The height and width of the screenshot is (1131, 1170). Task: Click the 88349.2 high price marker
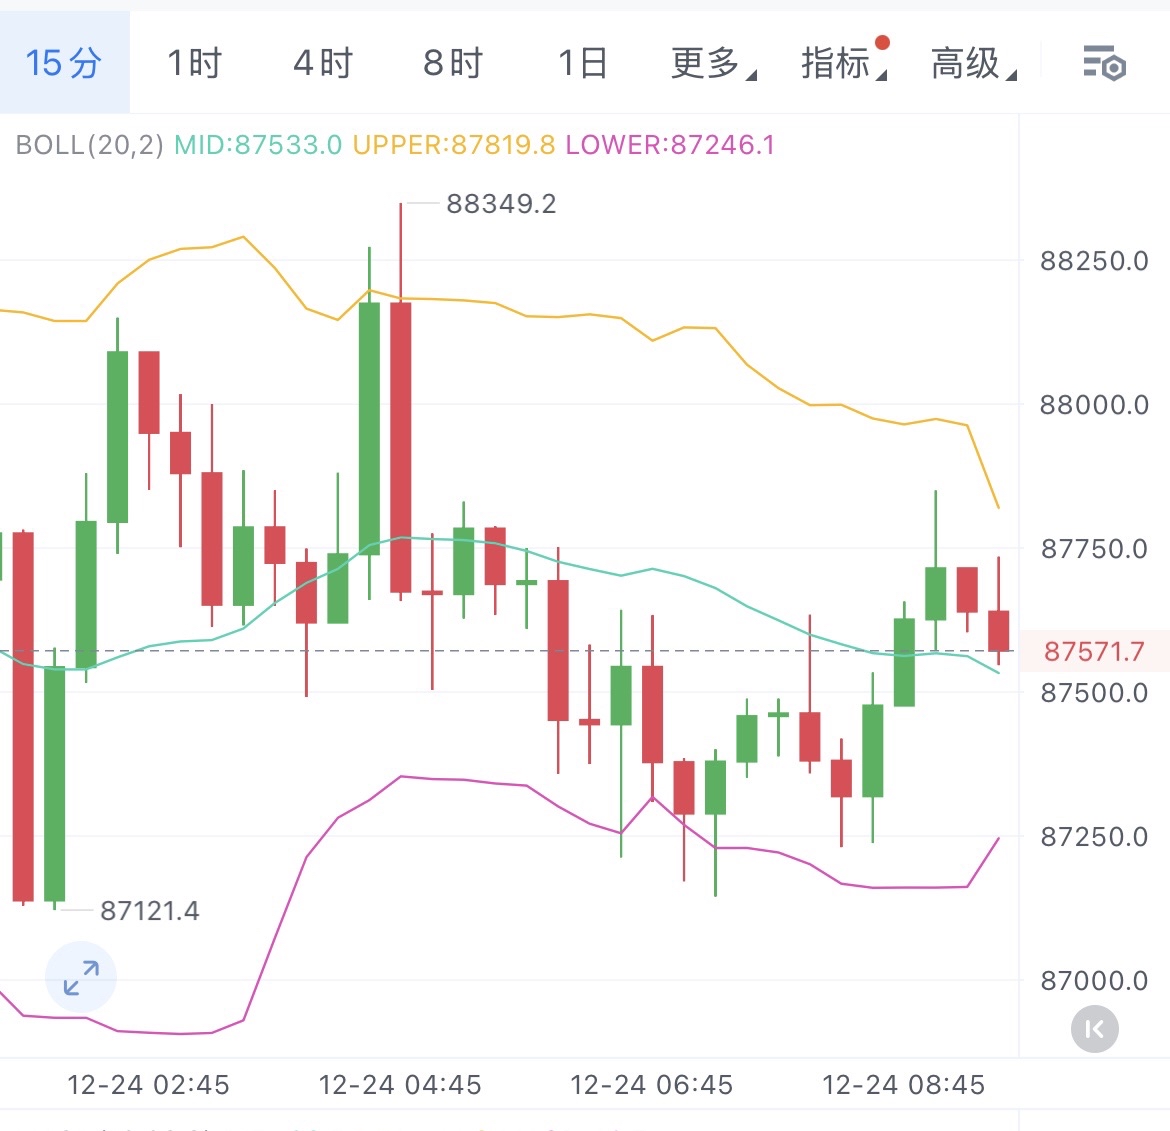pos(501,204)
